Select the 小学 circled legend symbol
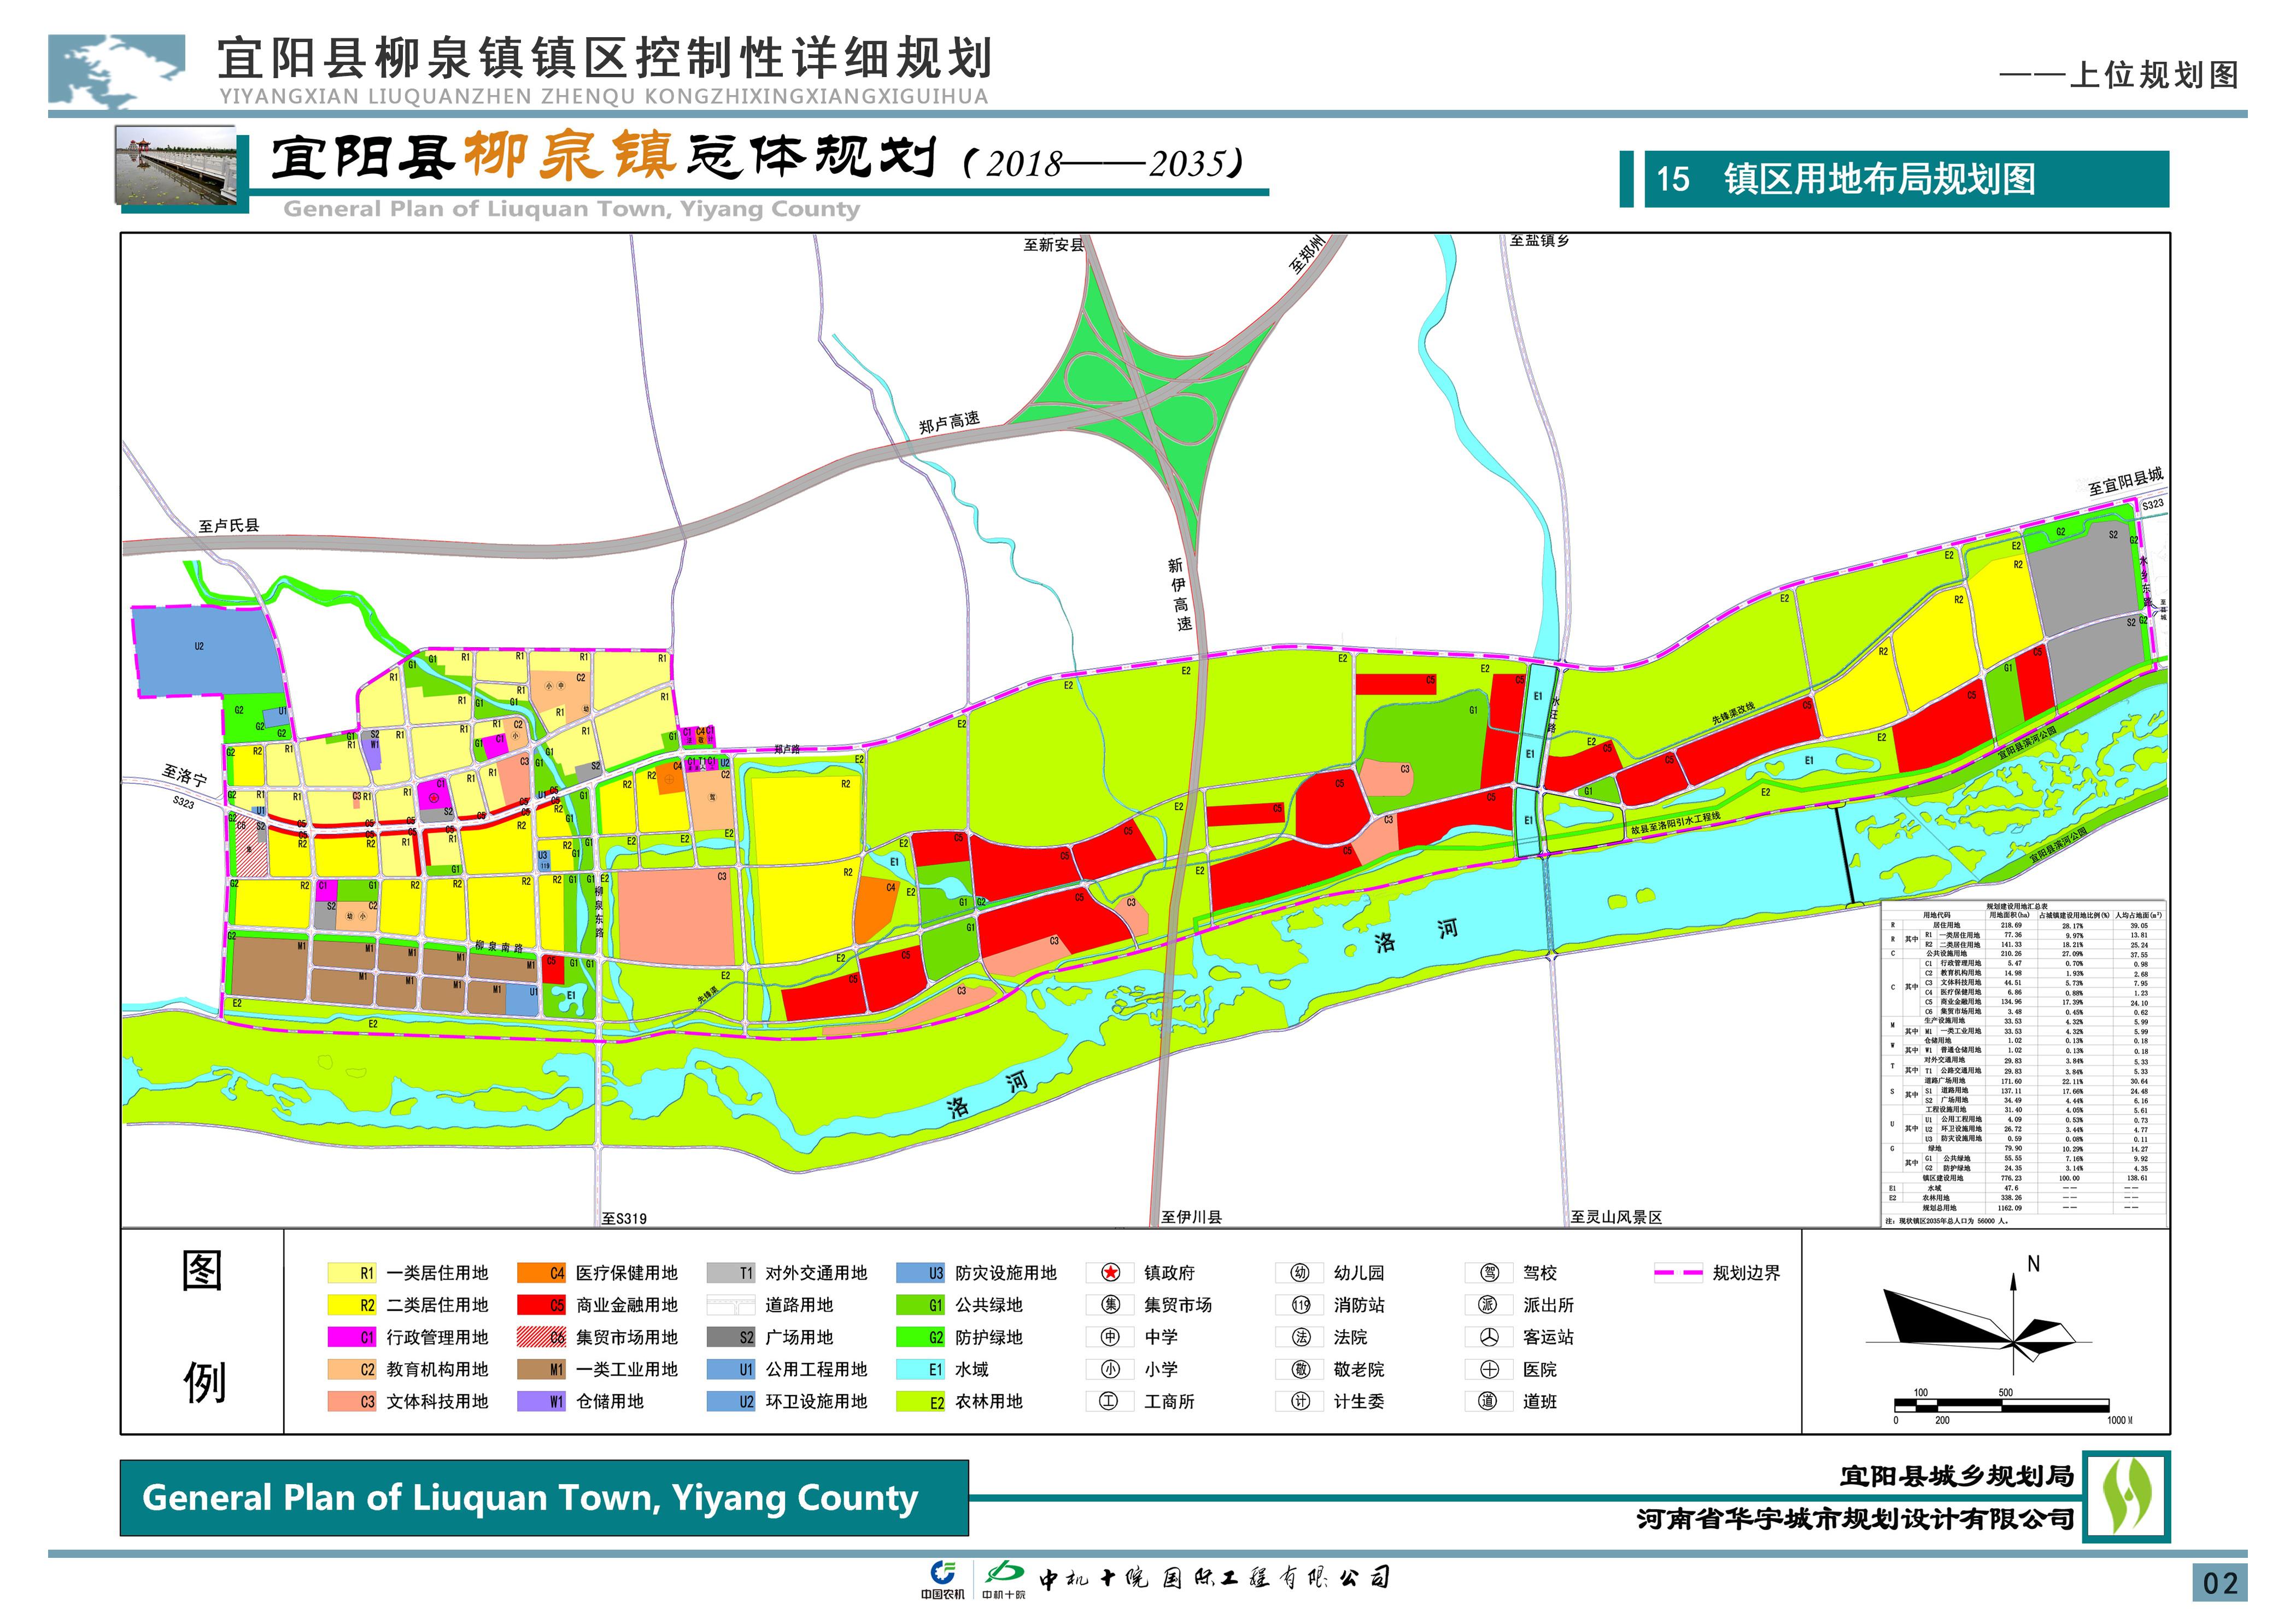This screenshot has height=1624, width=2296. 1110,1369
